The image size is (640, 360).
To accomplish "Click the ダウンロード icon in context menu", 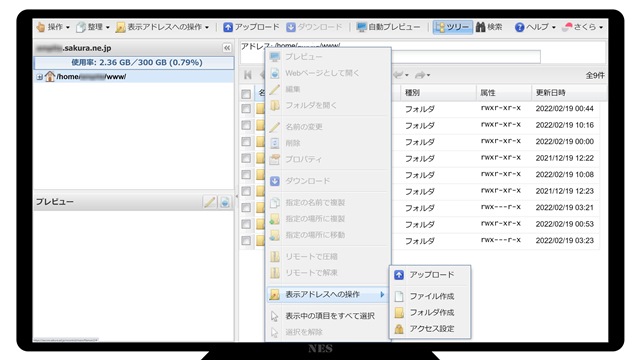I will tap(275, 181).
